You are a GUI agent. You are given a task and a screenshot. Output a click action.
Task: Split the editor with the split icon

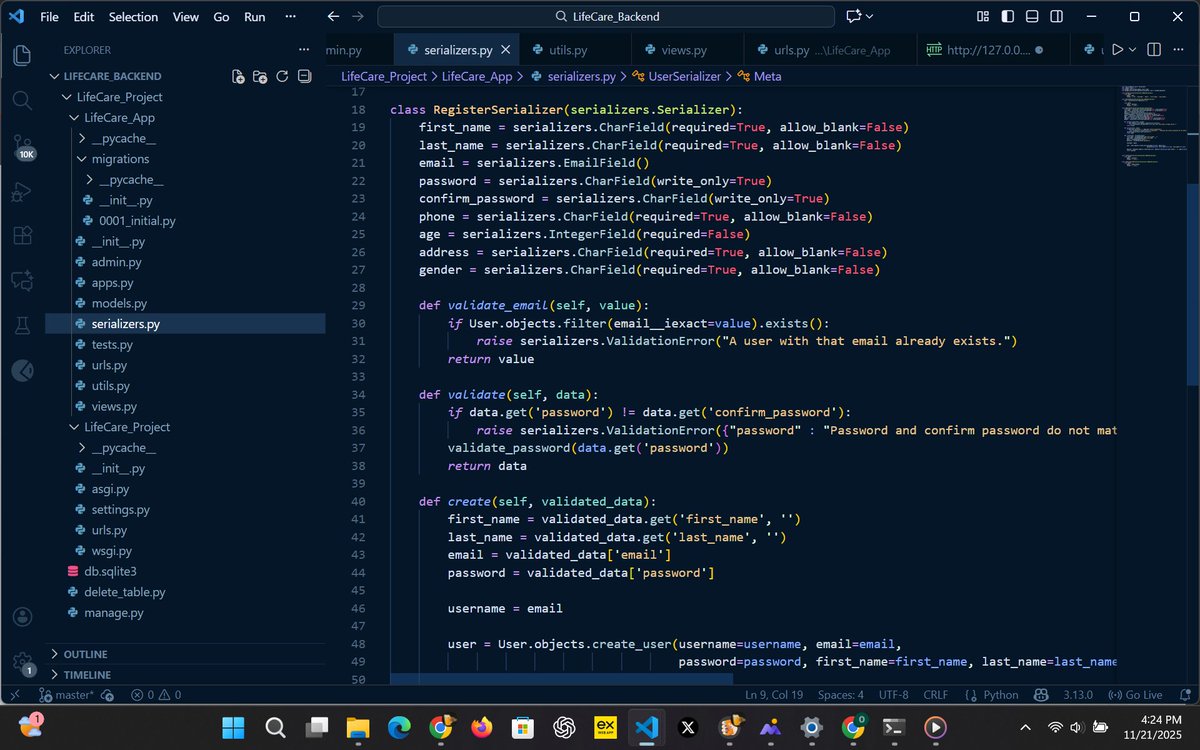[x=1153, y=49]
